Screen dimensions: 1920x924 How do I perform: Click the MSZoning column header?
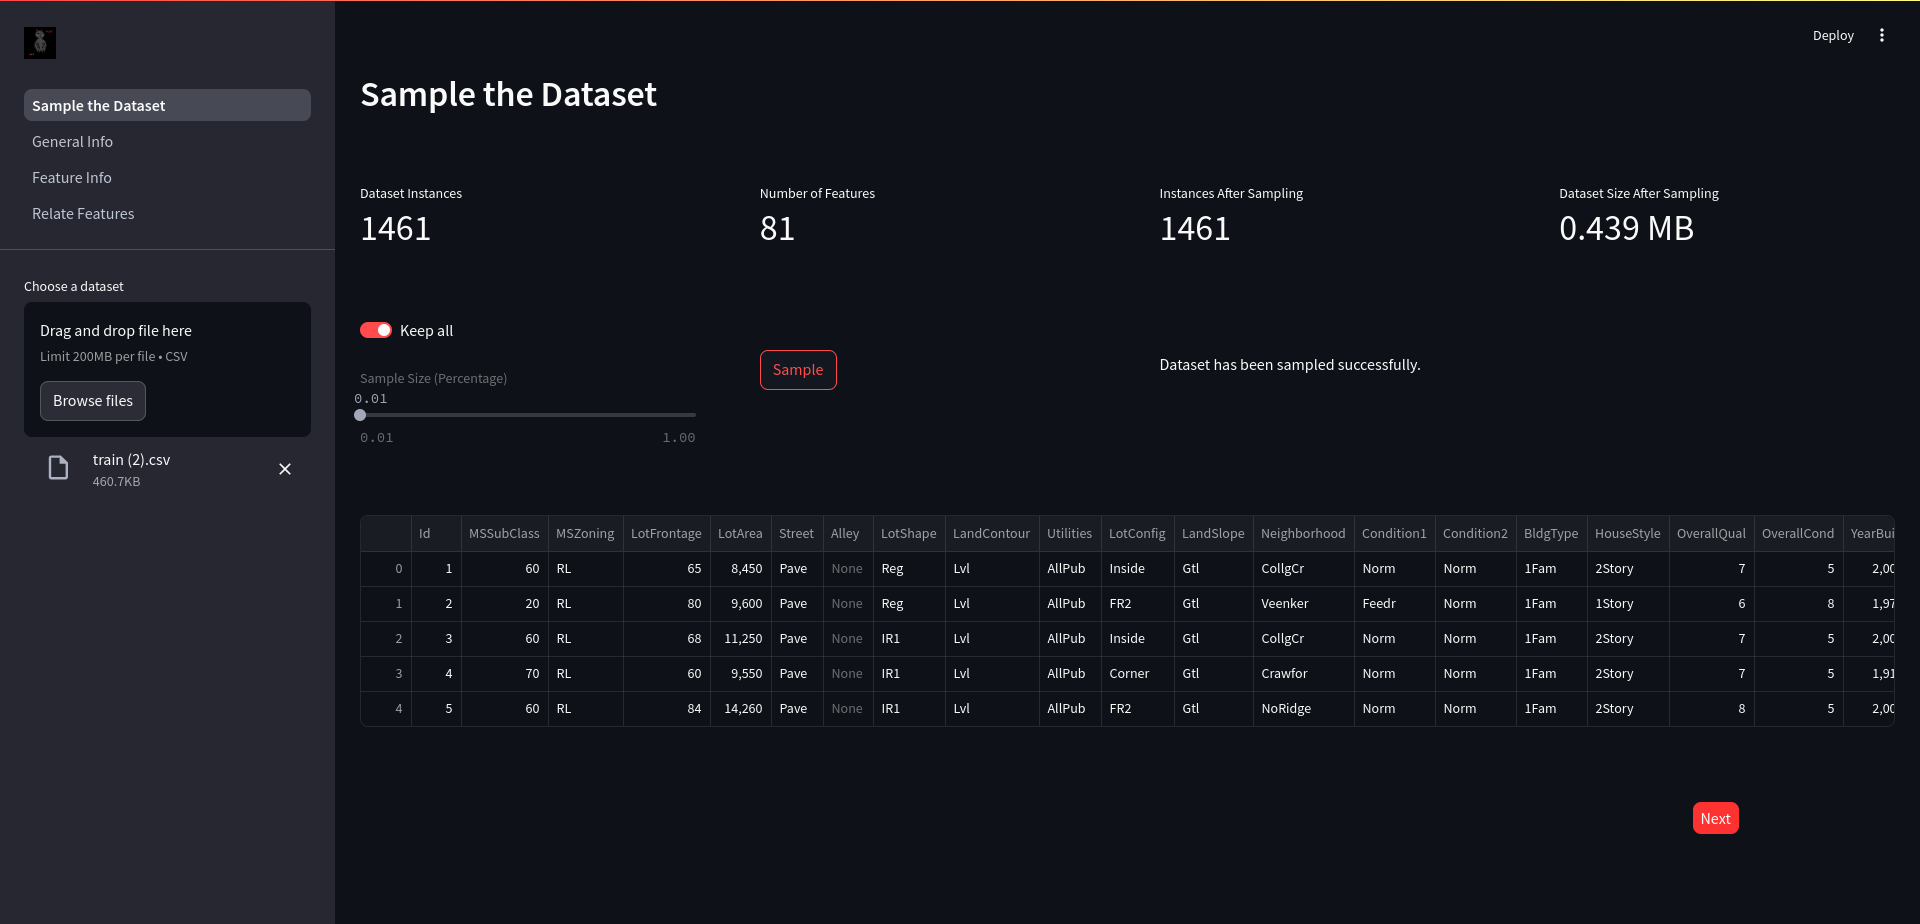tap(585, 533)
